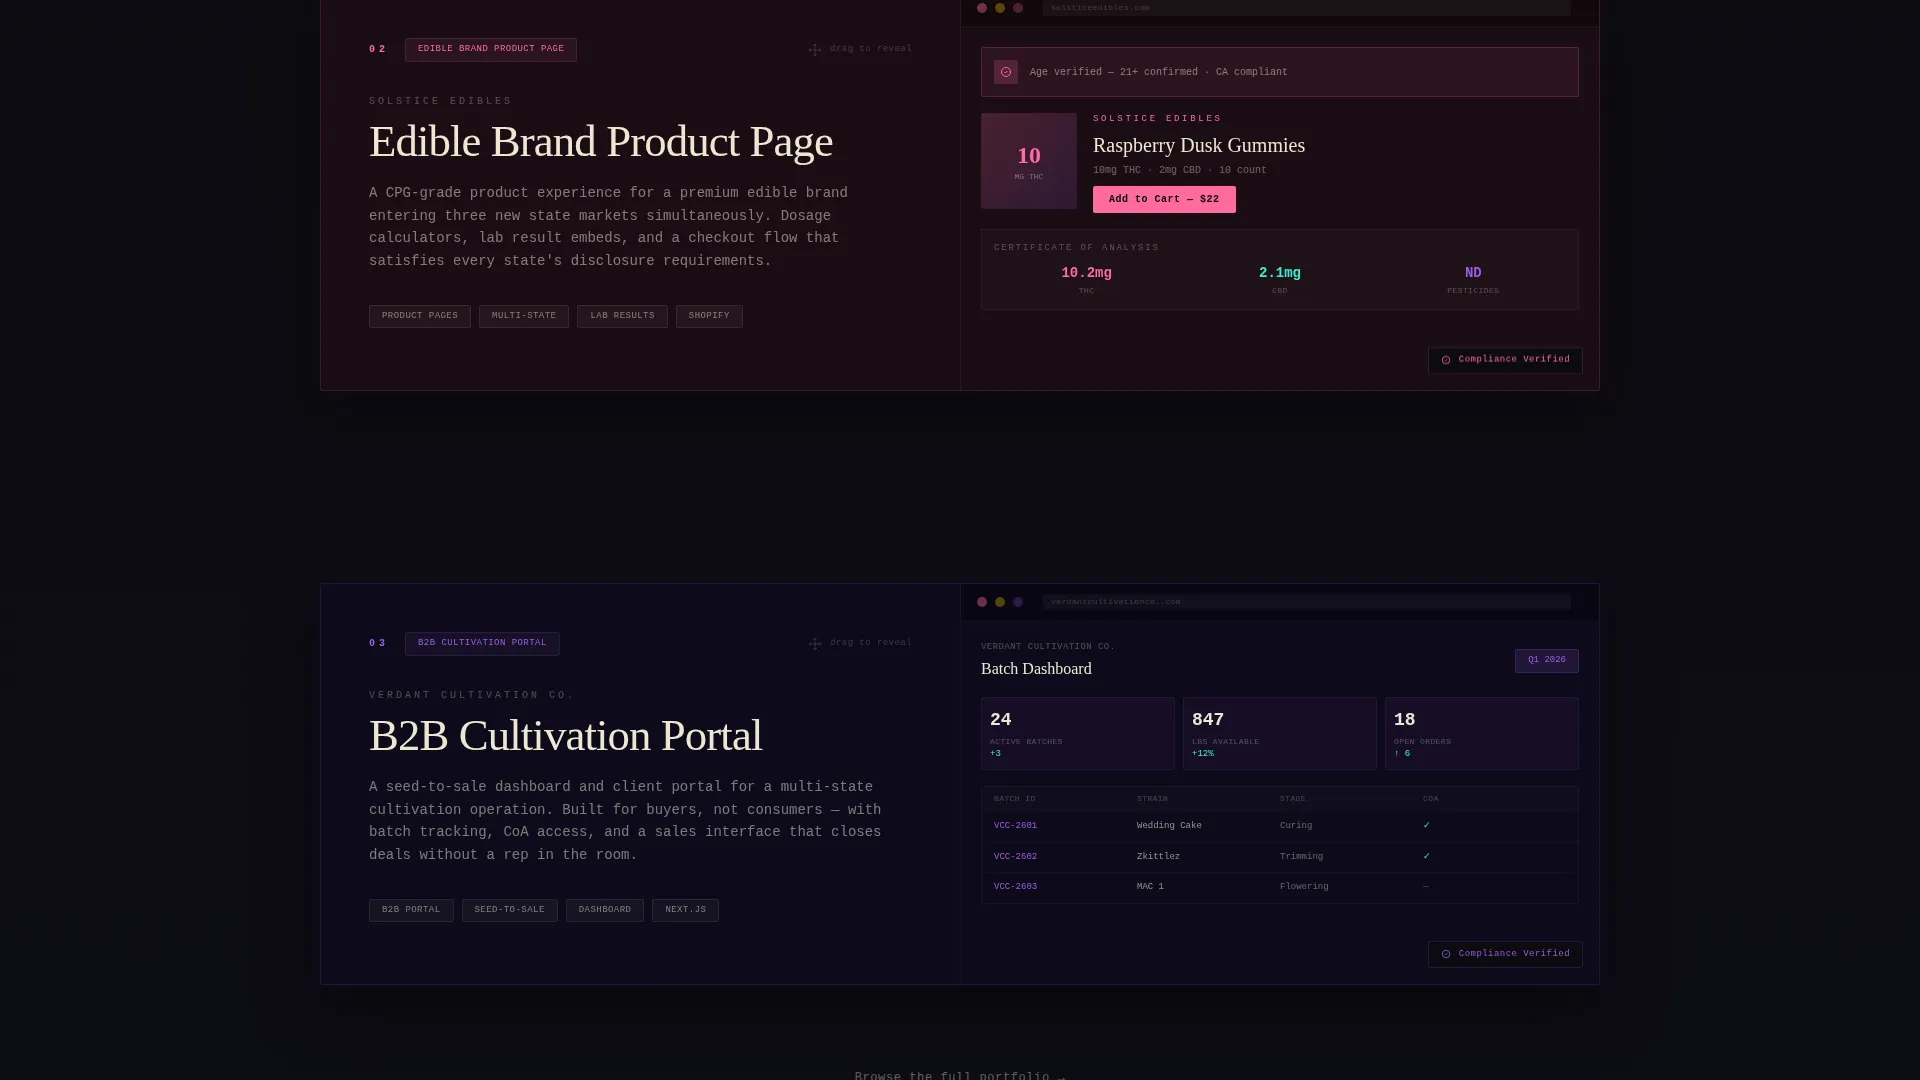
Task: Click the 18 Open Orders stat card
Action: coord(1482,734)
